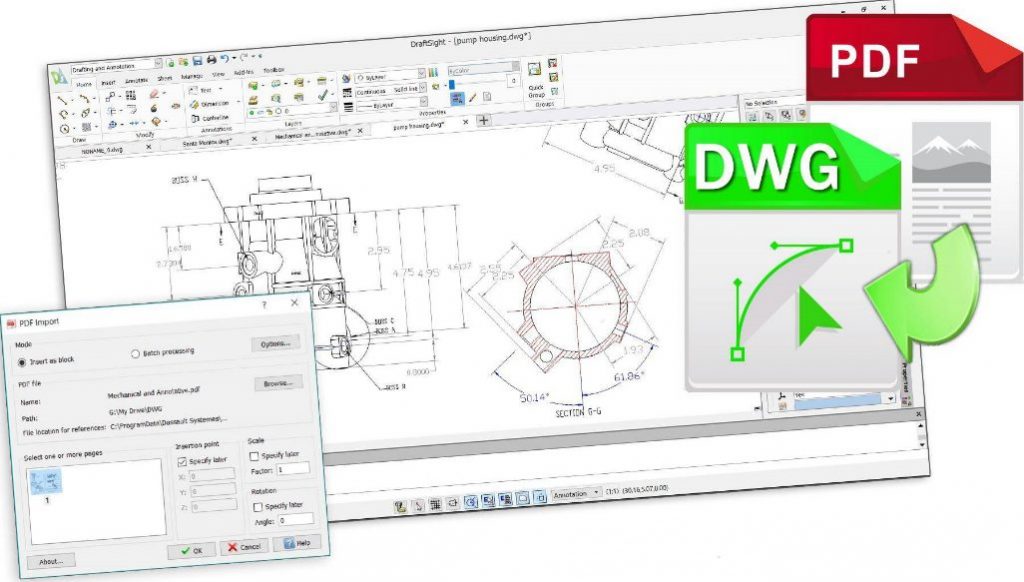Select the Batch processing radio button
The image size is (1024, 582).
click(x=135, y=354)
